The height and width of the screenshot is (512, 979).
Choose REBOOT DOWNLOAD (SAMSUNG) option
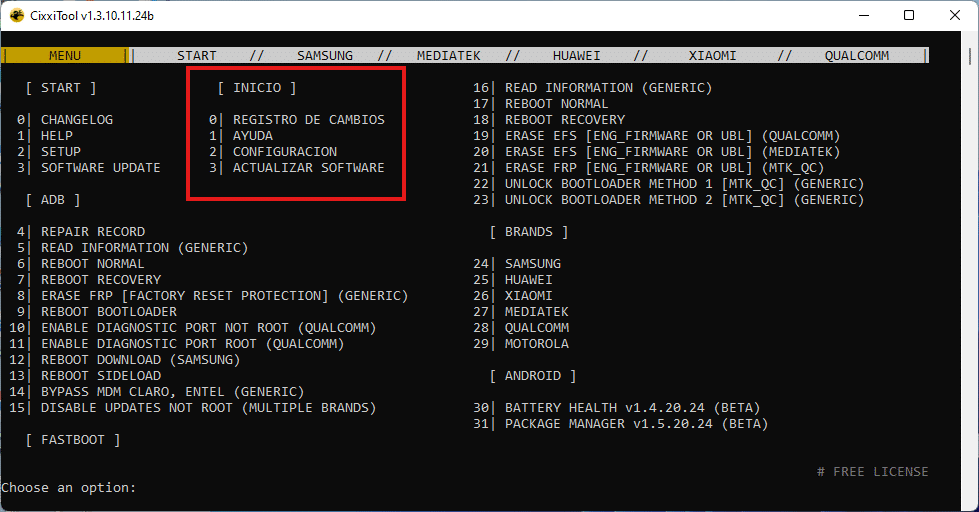pos(140,360)
